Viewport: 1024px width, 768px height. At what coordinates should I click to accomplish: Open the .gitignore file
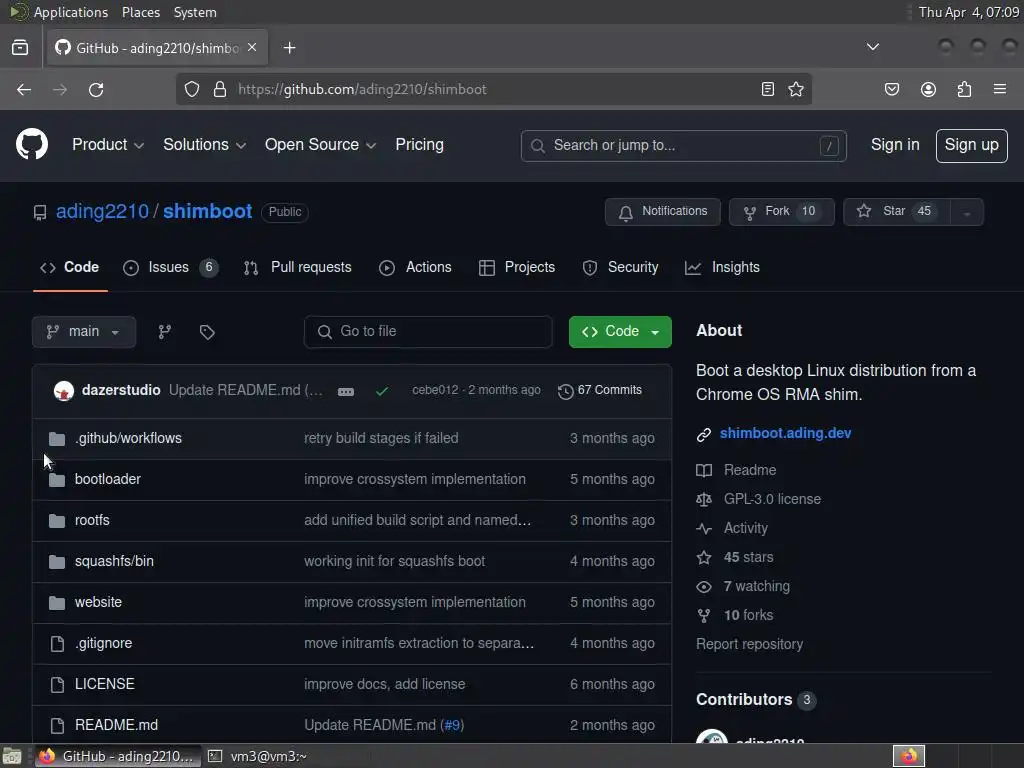tap(103, 644)
